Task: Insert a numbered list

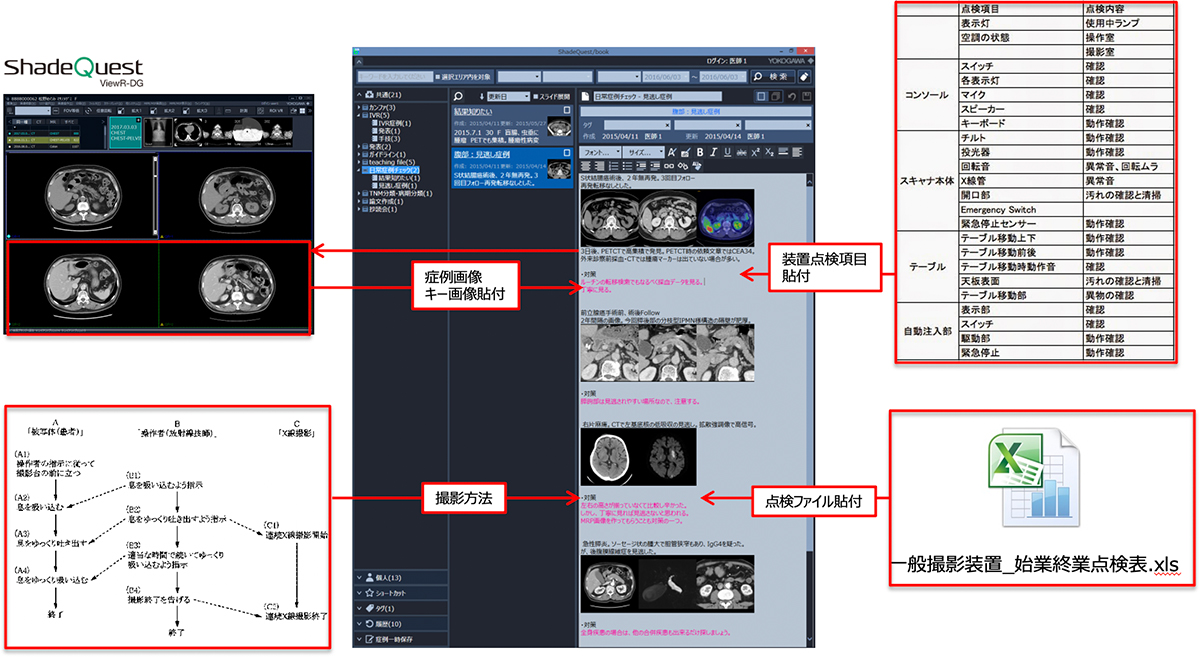Action: (614, 166)
